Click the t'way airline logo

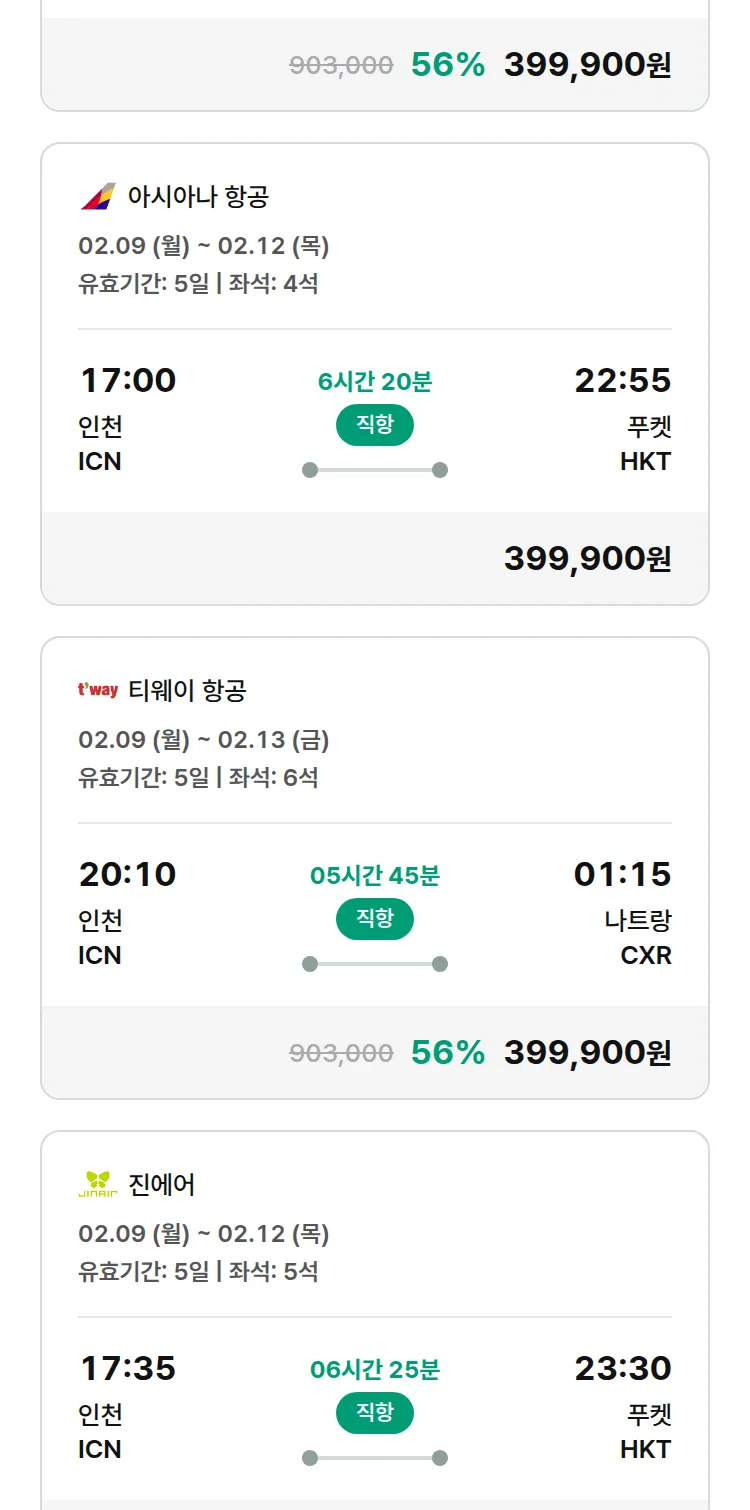point(98,690)
